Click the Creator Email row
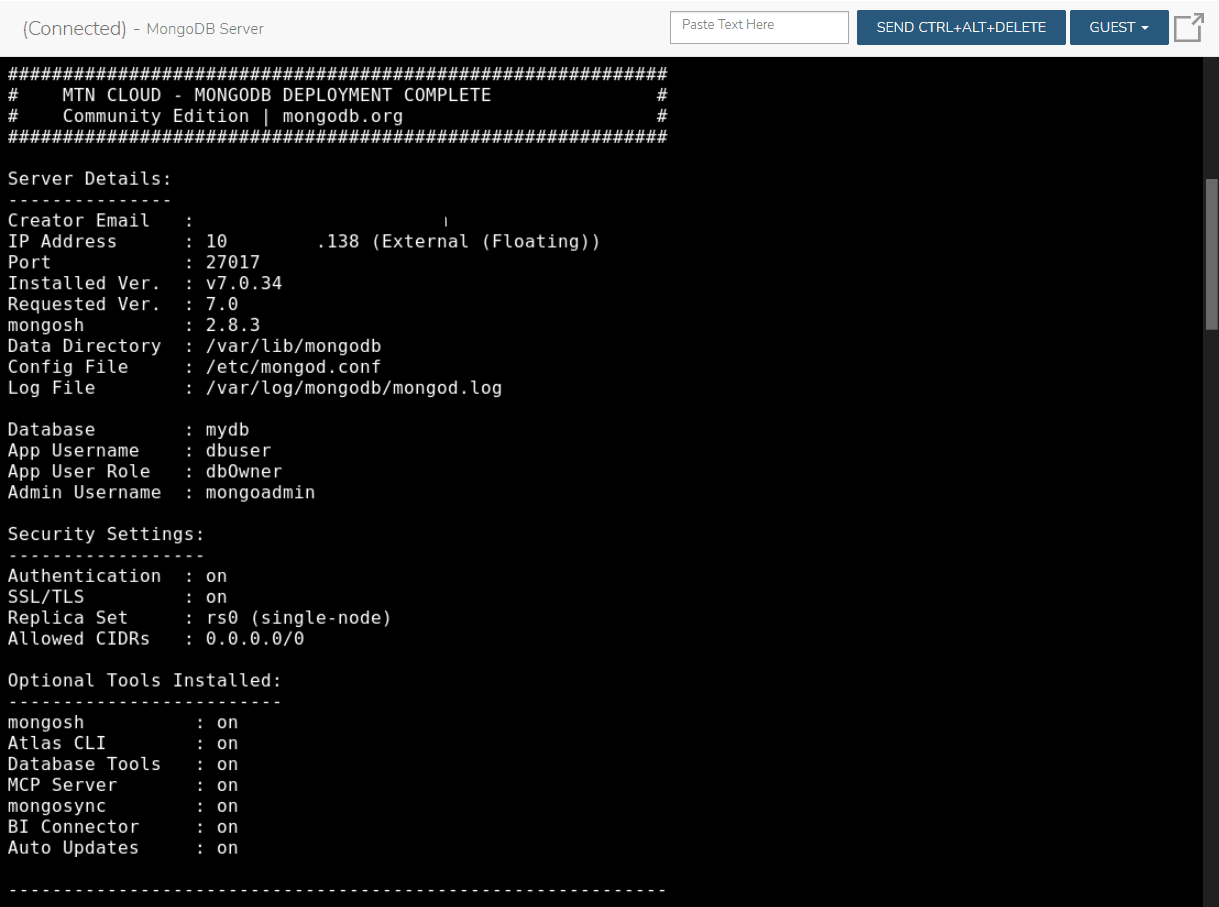This screenshot has width=1219, height=907. [228, 221]
